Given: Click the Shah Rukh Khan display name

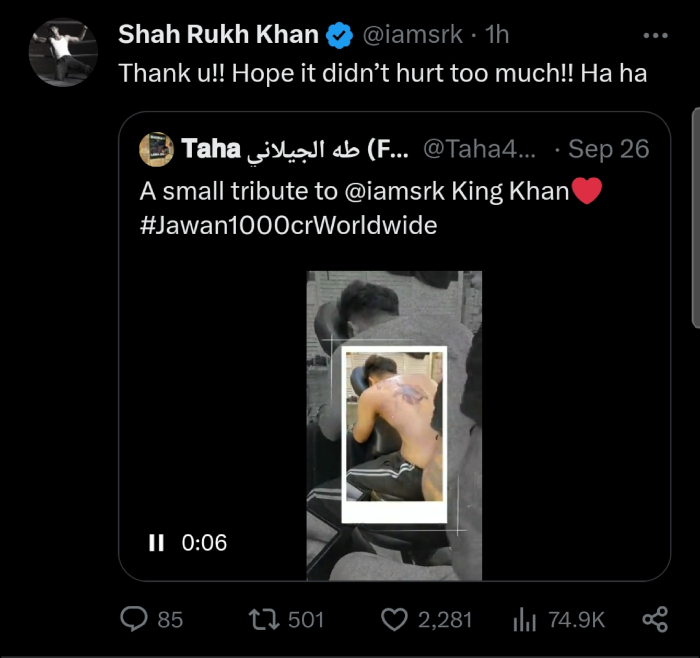Looking at the screenshot, I should [218, 35].
